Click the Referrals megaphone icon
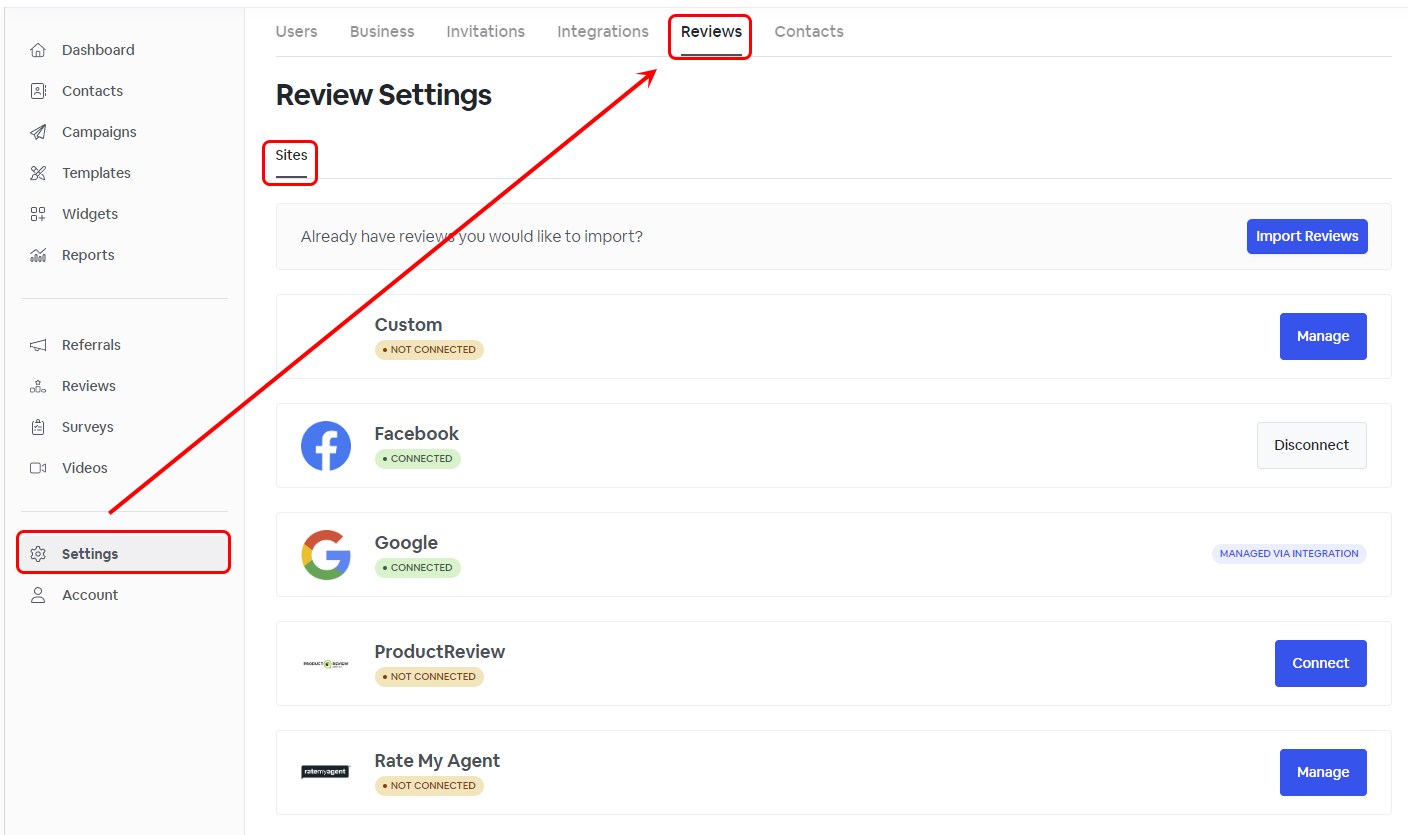Viewport: 1408px width, 835px height. (38, 345)
